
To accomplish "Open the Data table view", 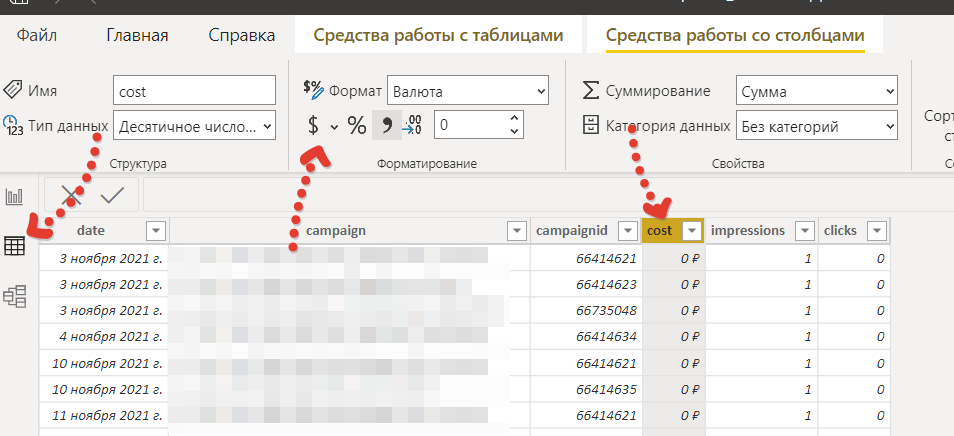I will point(15,245).
